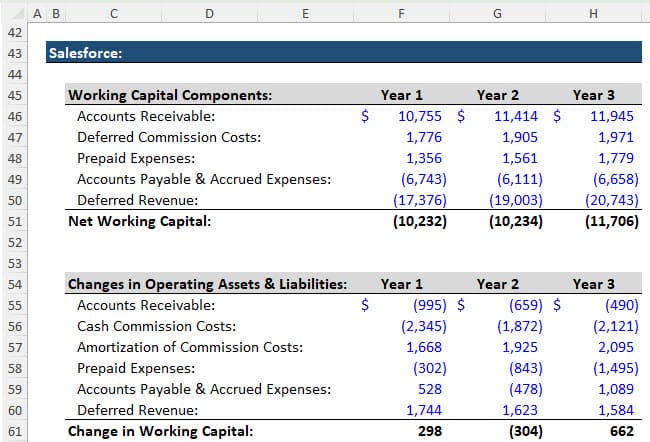Click the value 1,971
Viewport: 650px width, 442px height.
pos(616,137)
